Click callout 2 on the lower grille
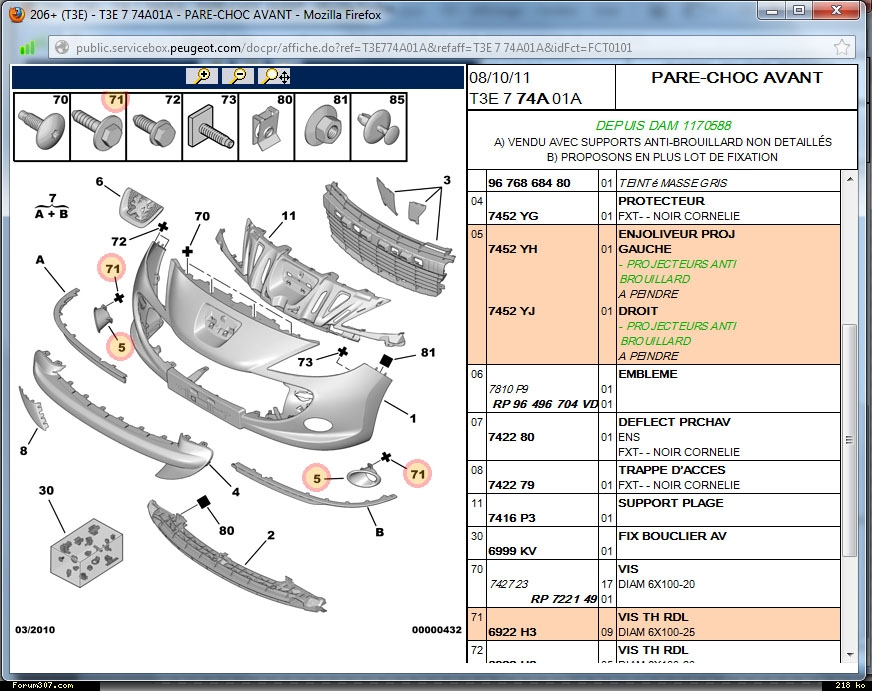 pos(271,535)
